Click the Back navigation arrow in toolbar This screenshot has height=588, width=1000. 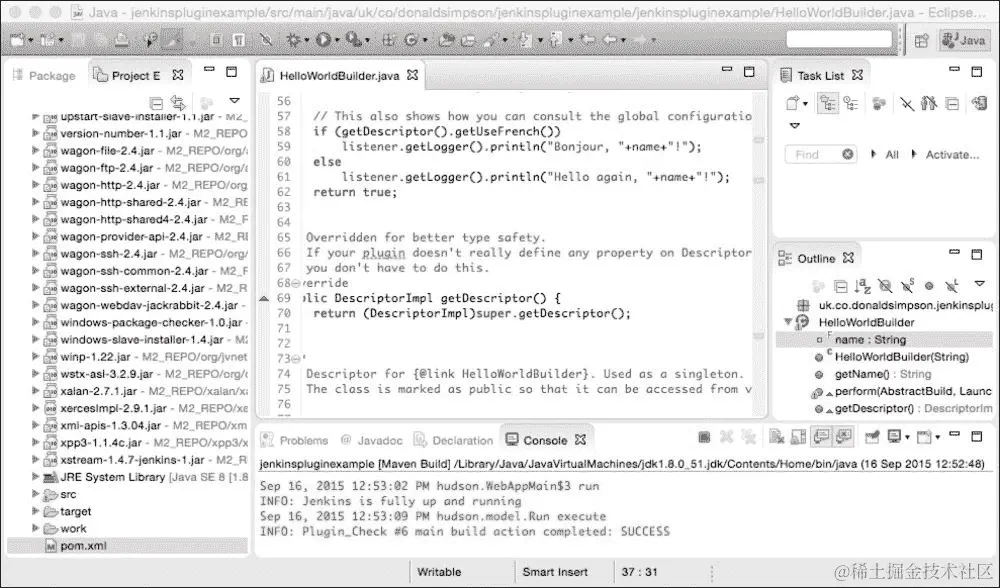(610, 40)
